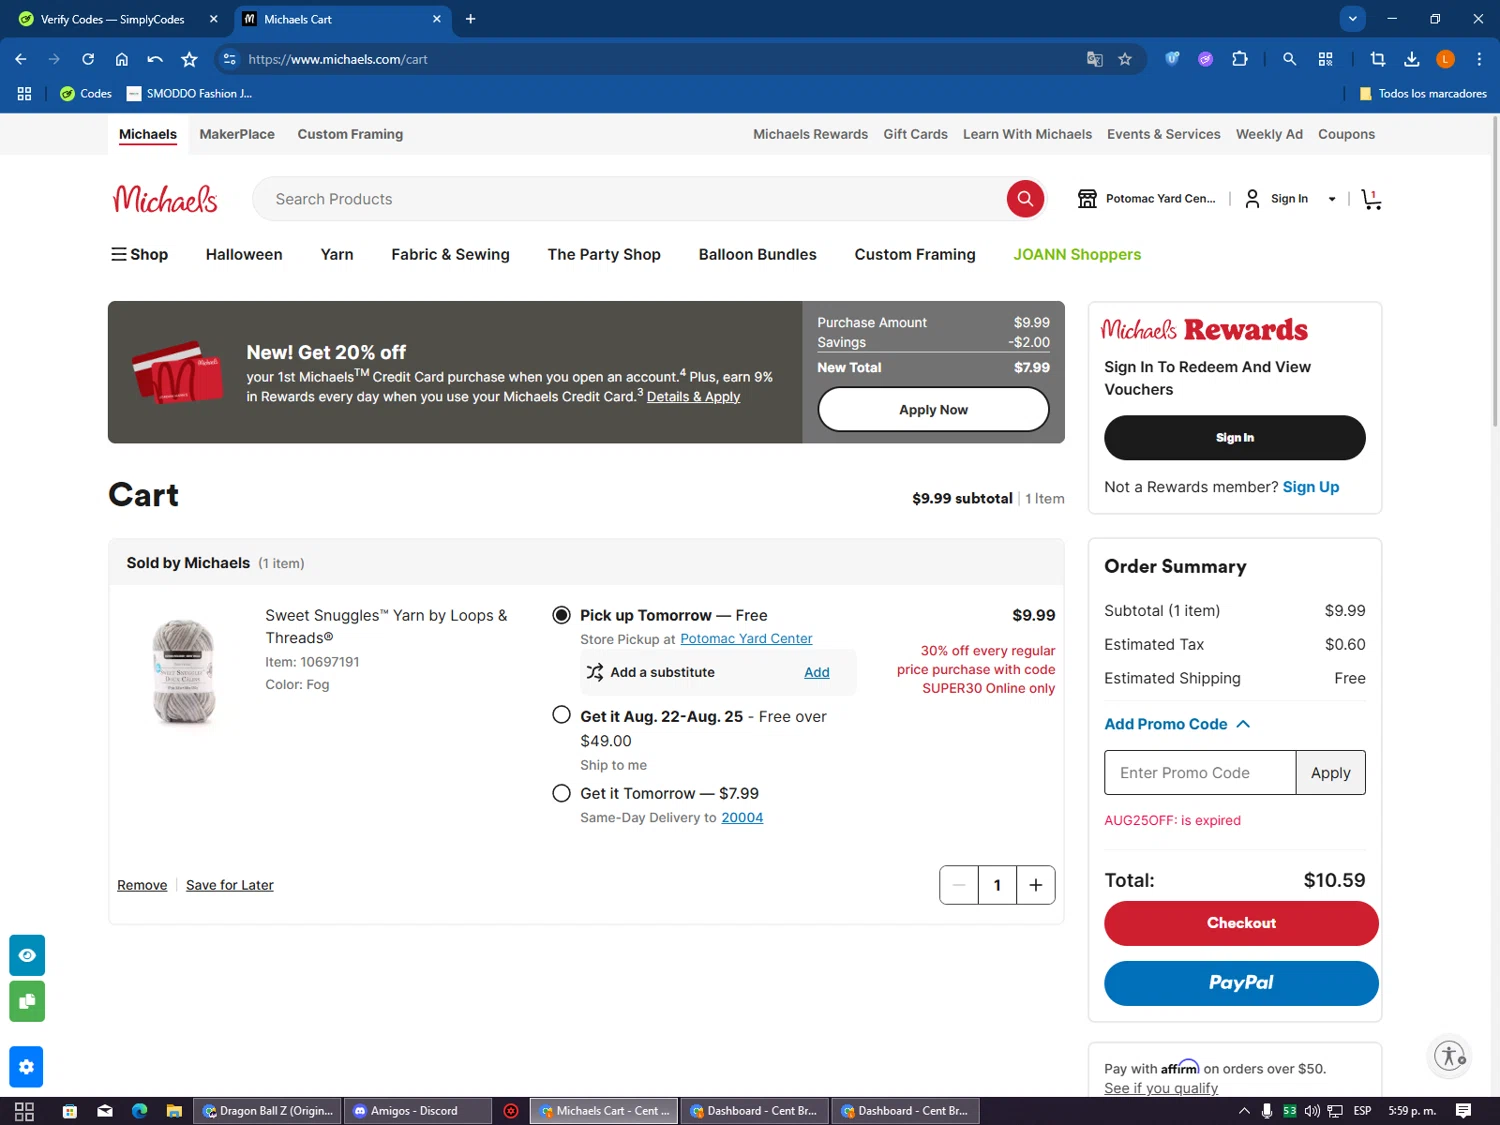Open Details & Apply link
This screenshot has height=1125, width=1500.
tap(693, 396)
